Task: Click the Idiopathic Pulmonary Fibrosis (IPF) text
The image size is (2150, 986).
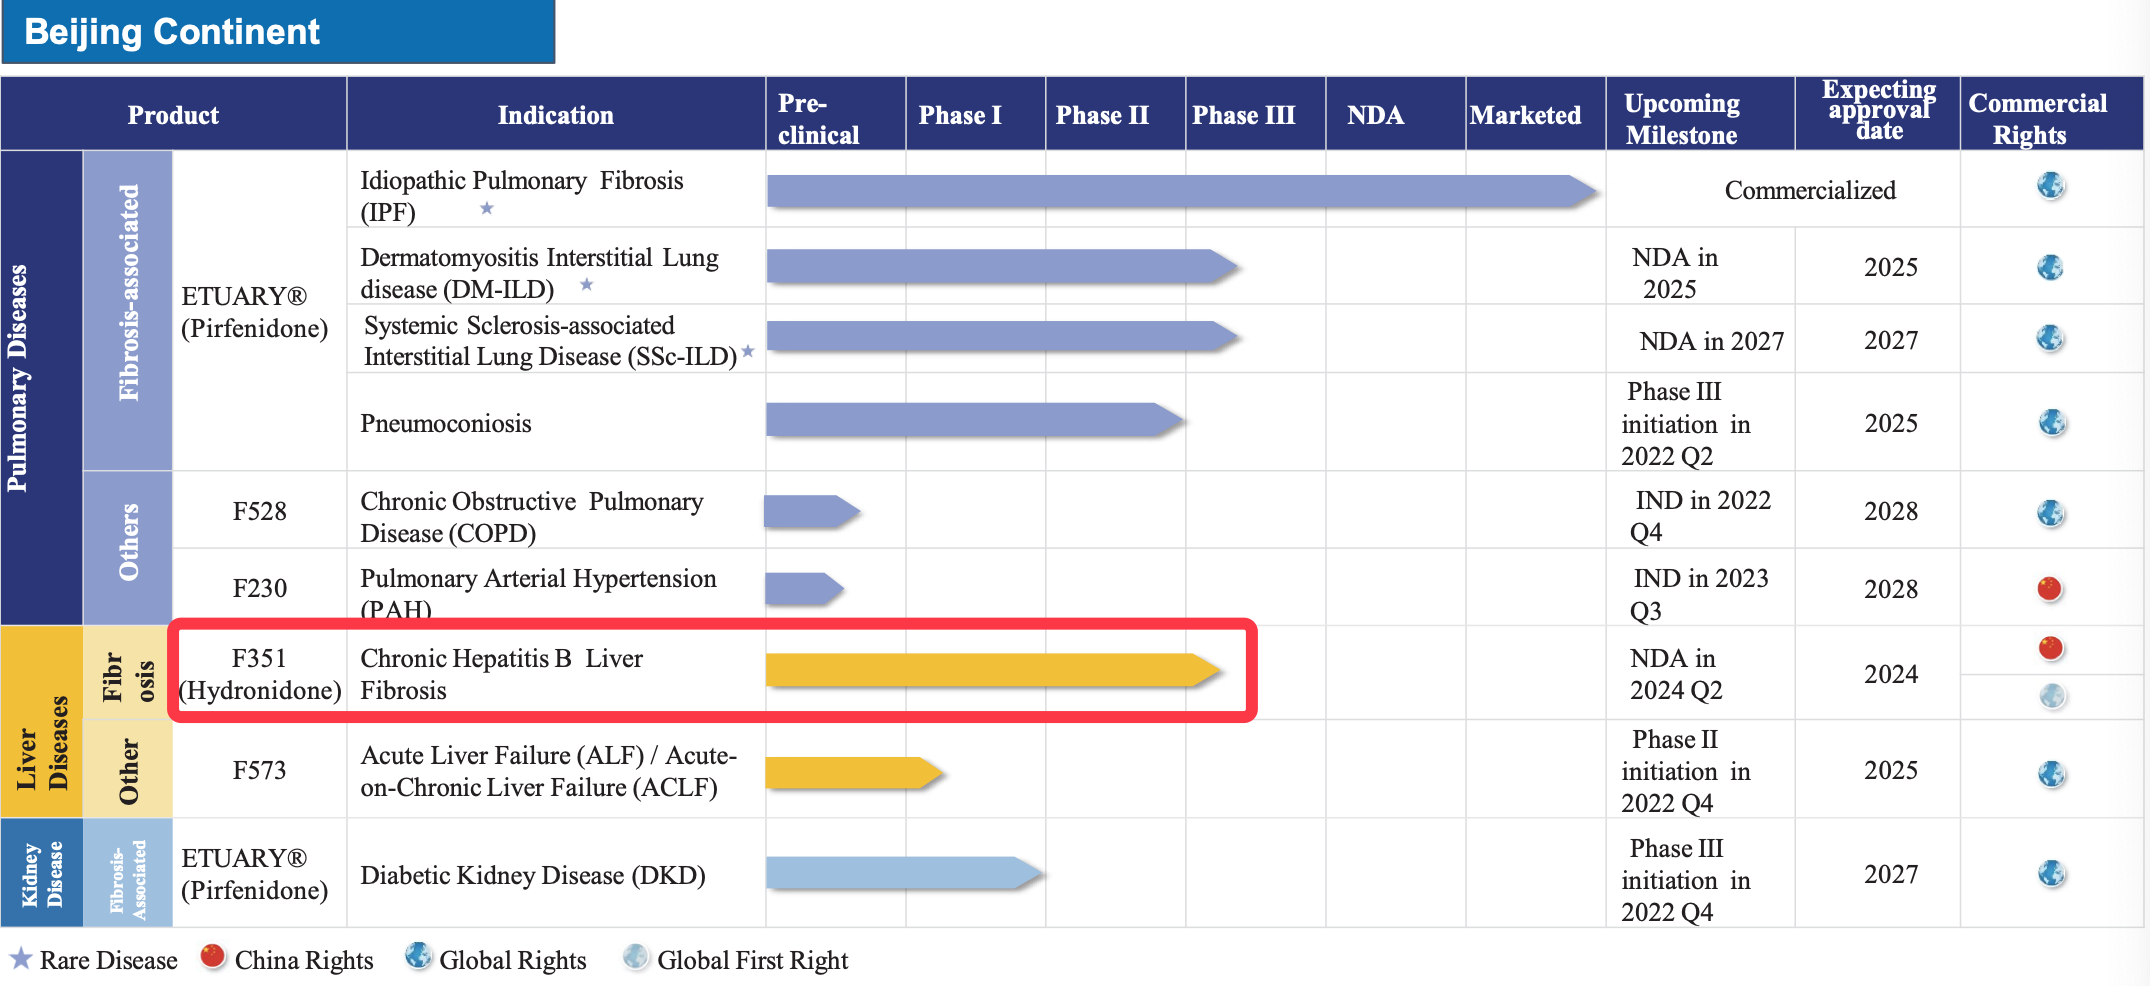Action: [x=522, y=196]
